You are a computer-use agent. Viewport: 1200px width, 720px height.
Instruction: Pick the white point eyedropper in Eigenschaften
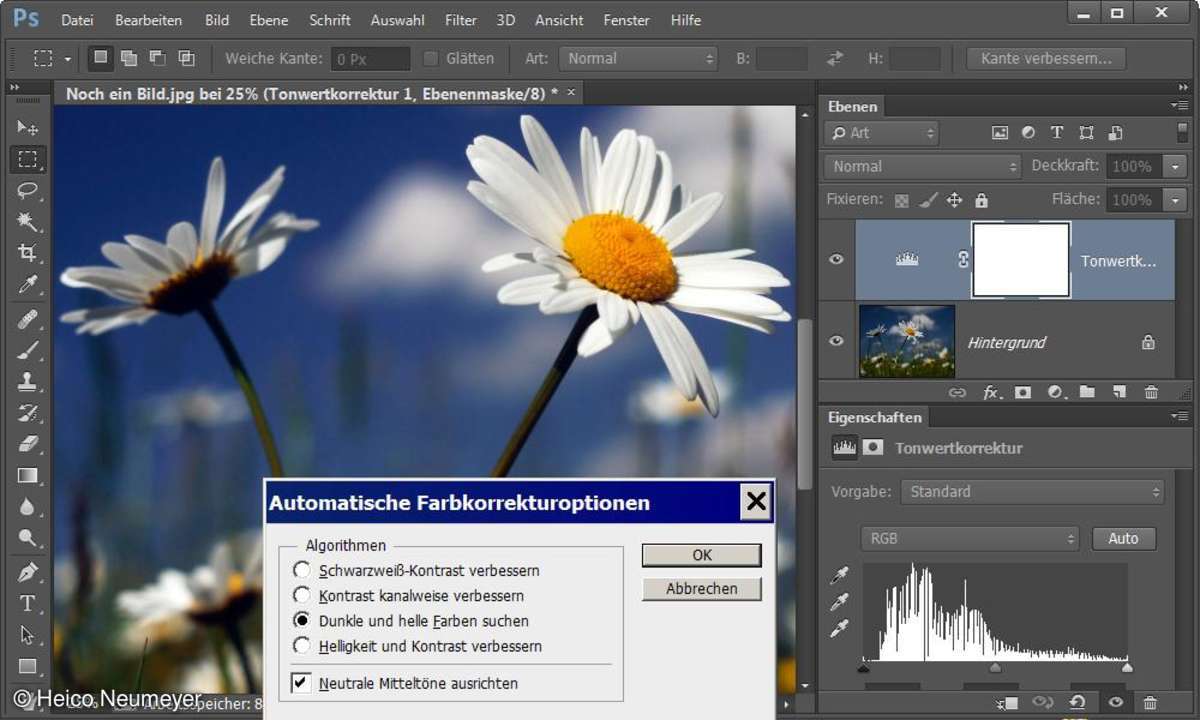point(839,628)
